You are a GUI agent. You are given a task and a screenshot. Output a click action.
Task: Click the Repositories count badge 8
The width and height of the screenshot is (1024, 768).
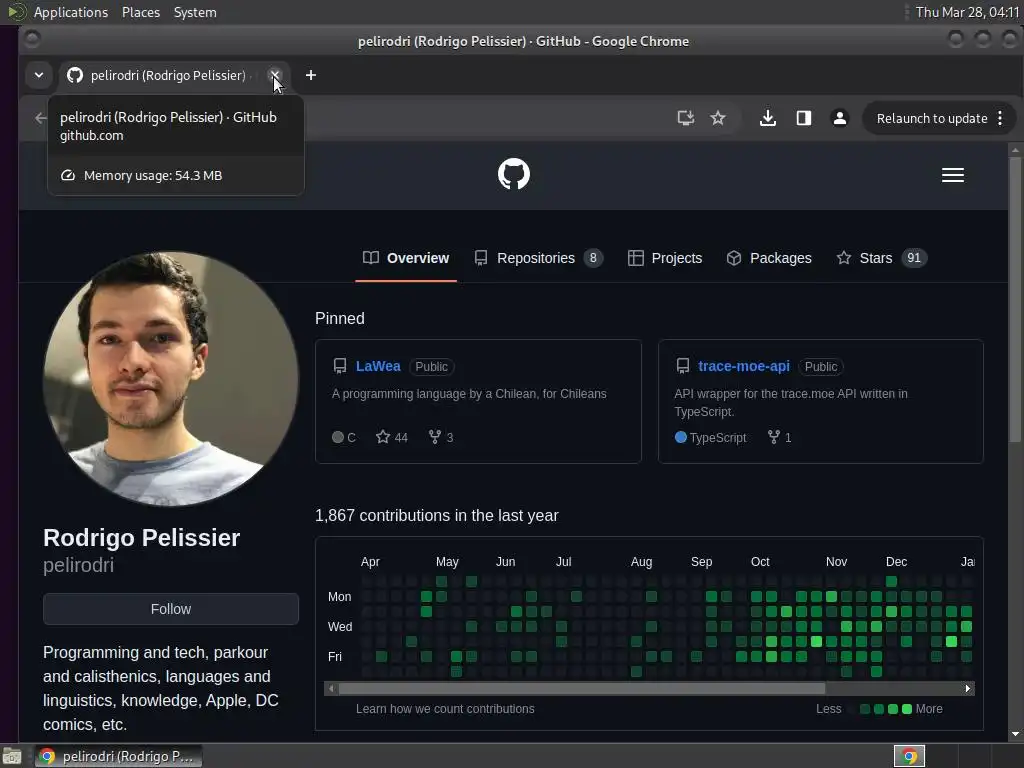[593, 258]
